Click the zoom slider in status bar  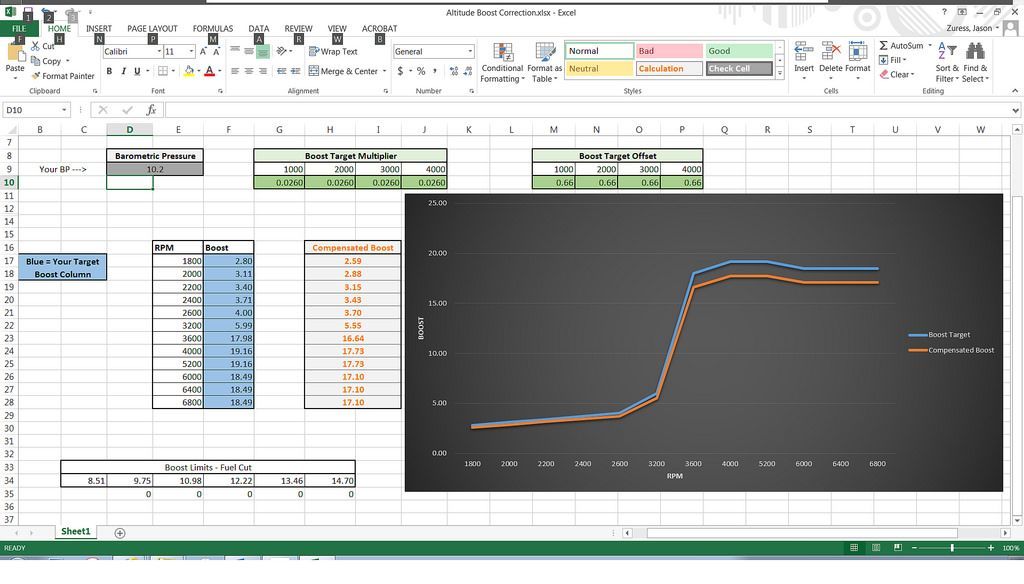pyautogui.click(x=951, y=548)
